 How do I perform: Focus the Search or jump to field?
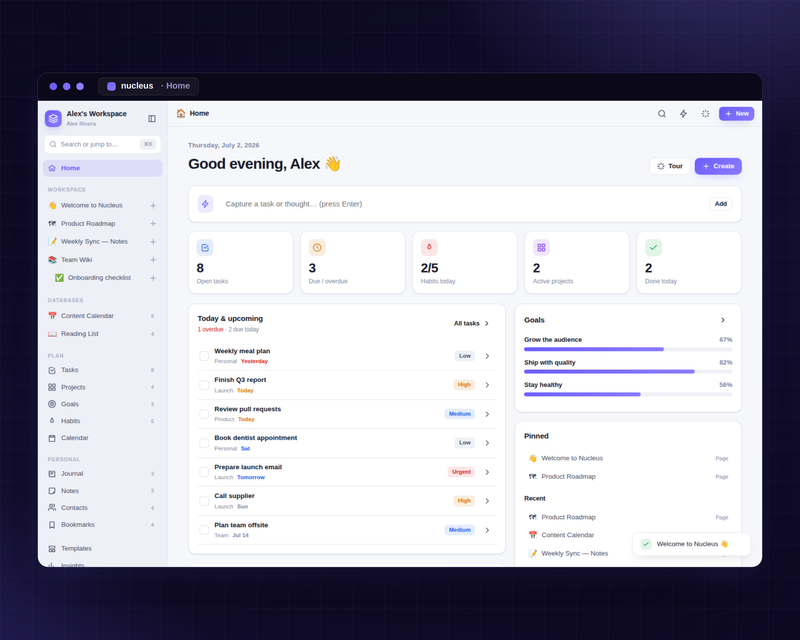103,144
